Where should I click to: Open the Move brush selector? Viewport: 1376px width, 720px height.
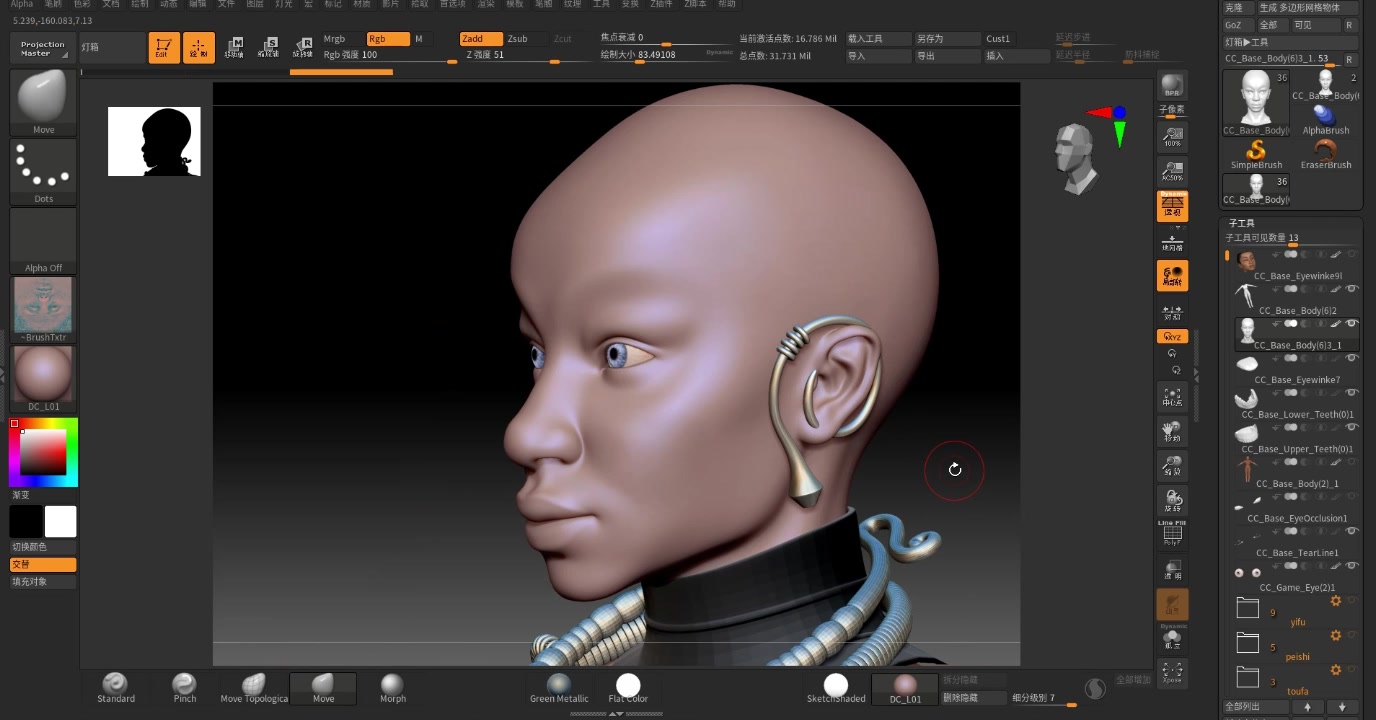(43, 103)
